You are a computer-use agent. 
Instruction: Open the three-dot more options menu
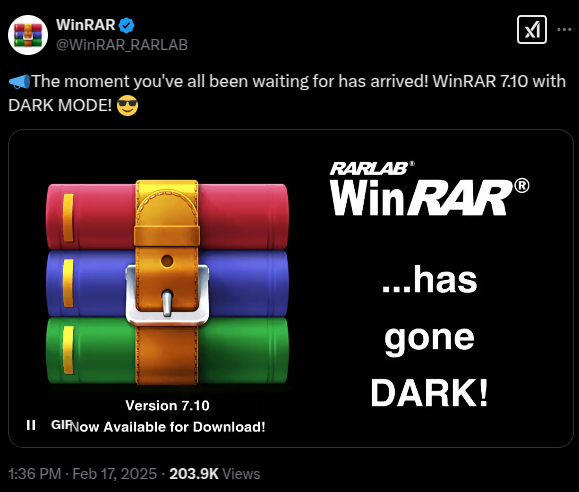point(564,30)
